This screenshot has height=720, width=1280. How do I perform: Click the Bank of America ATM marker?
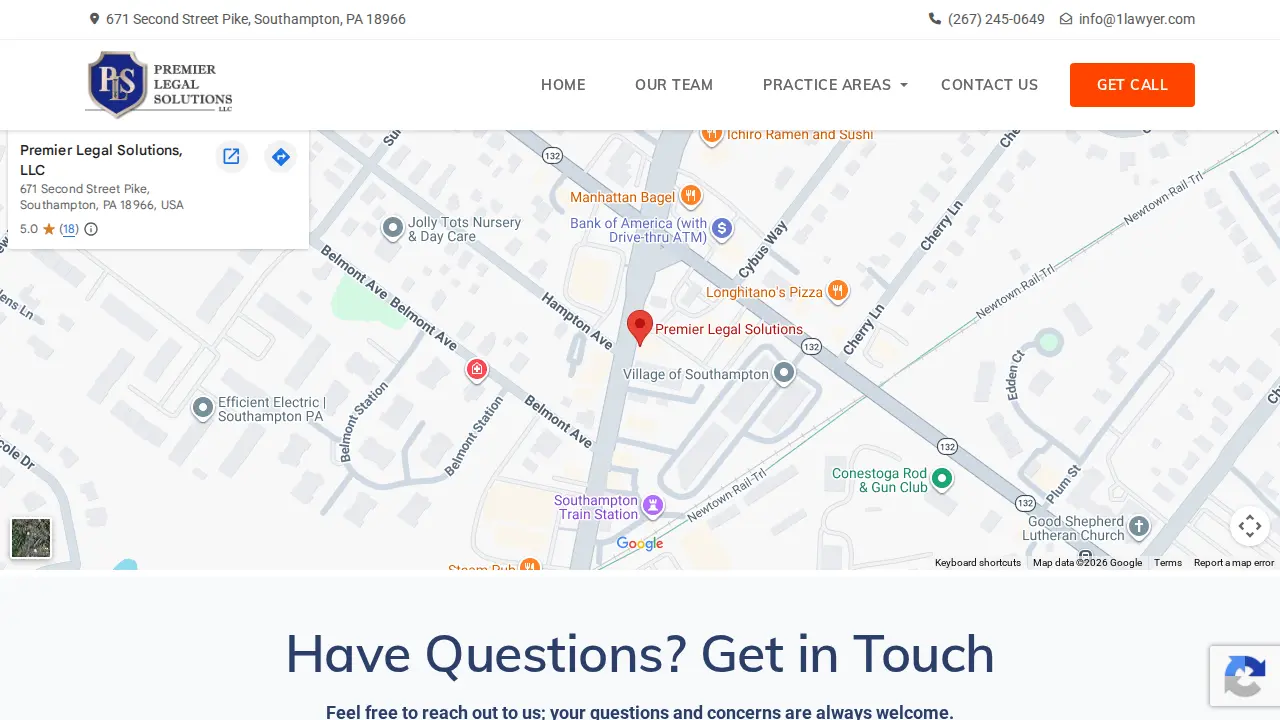(722, 230)
